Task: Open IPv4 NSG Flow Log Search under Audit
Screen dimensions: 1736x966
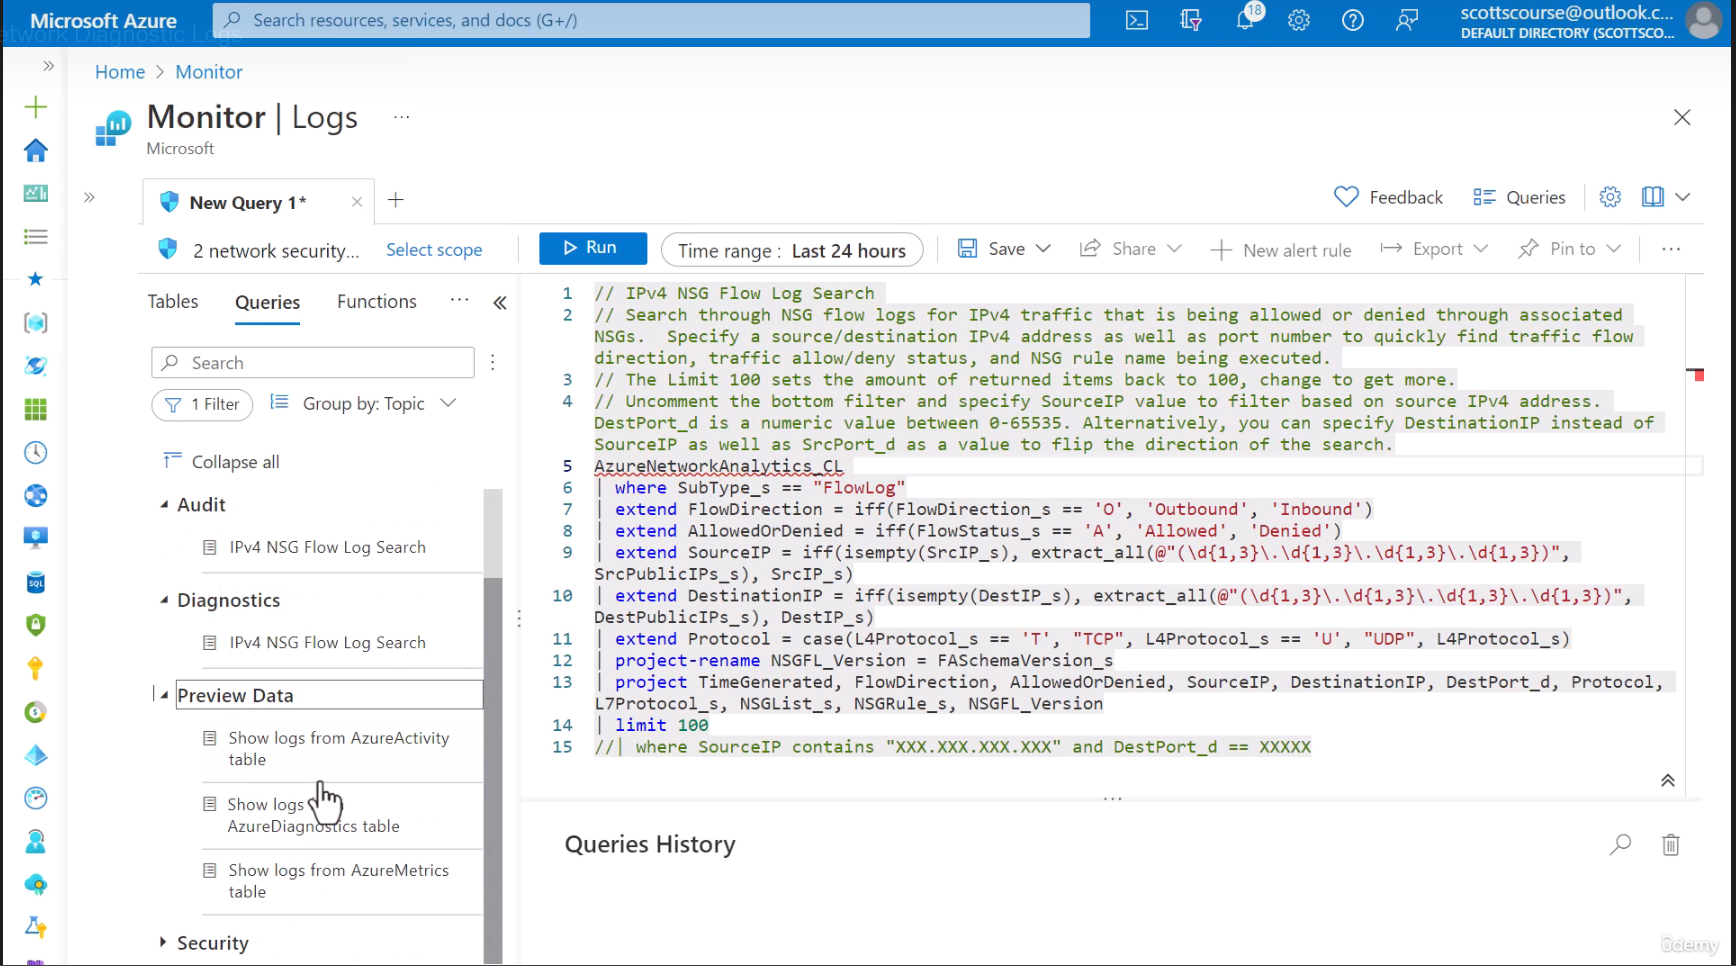Action: (x=327, y=547)
